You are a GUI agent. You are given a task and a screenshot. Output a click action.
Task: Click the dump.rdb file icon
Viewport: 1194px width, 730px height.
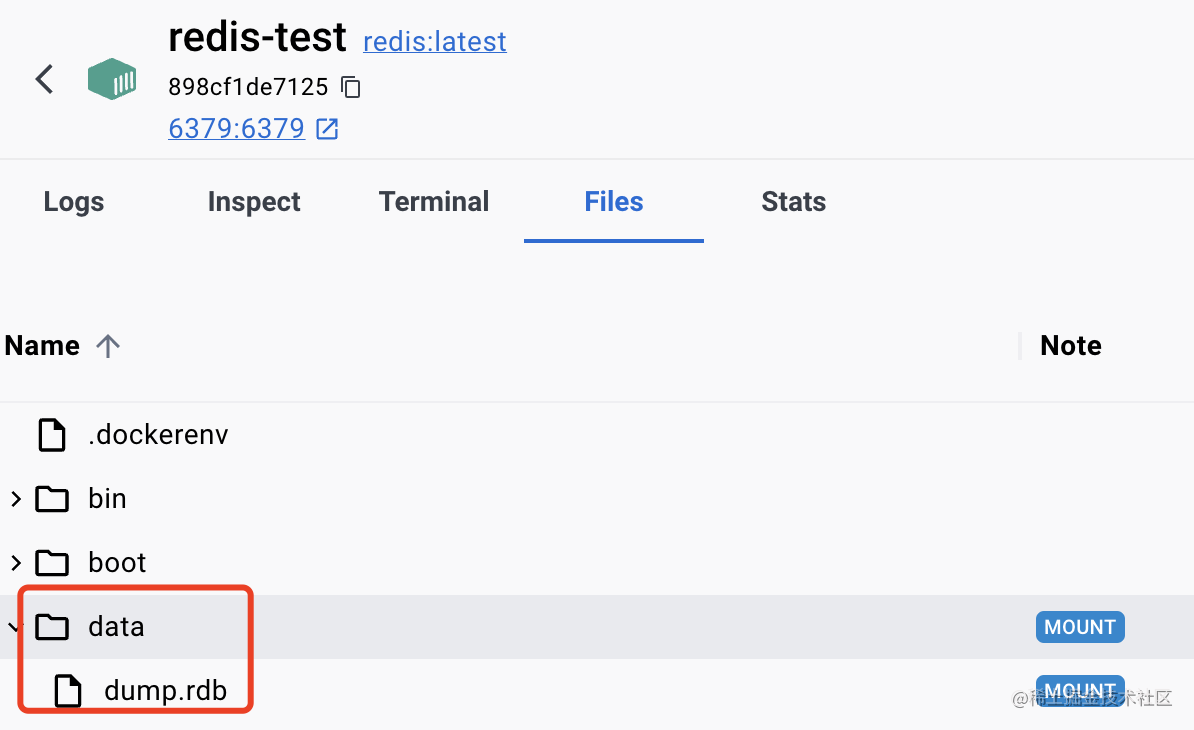68,691
